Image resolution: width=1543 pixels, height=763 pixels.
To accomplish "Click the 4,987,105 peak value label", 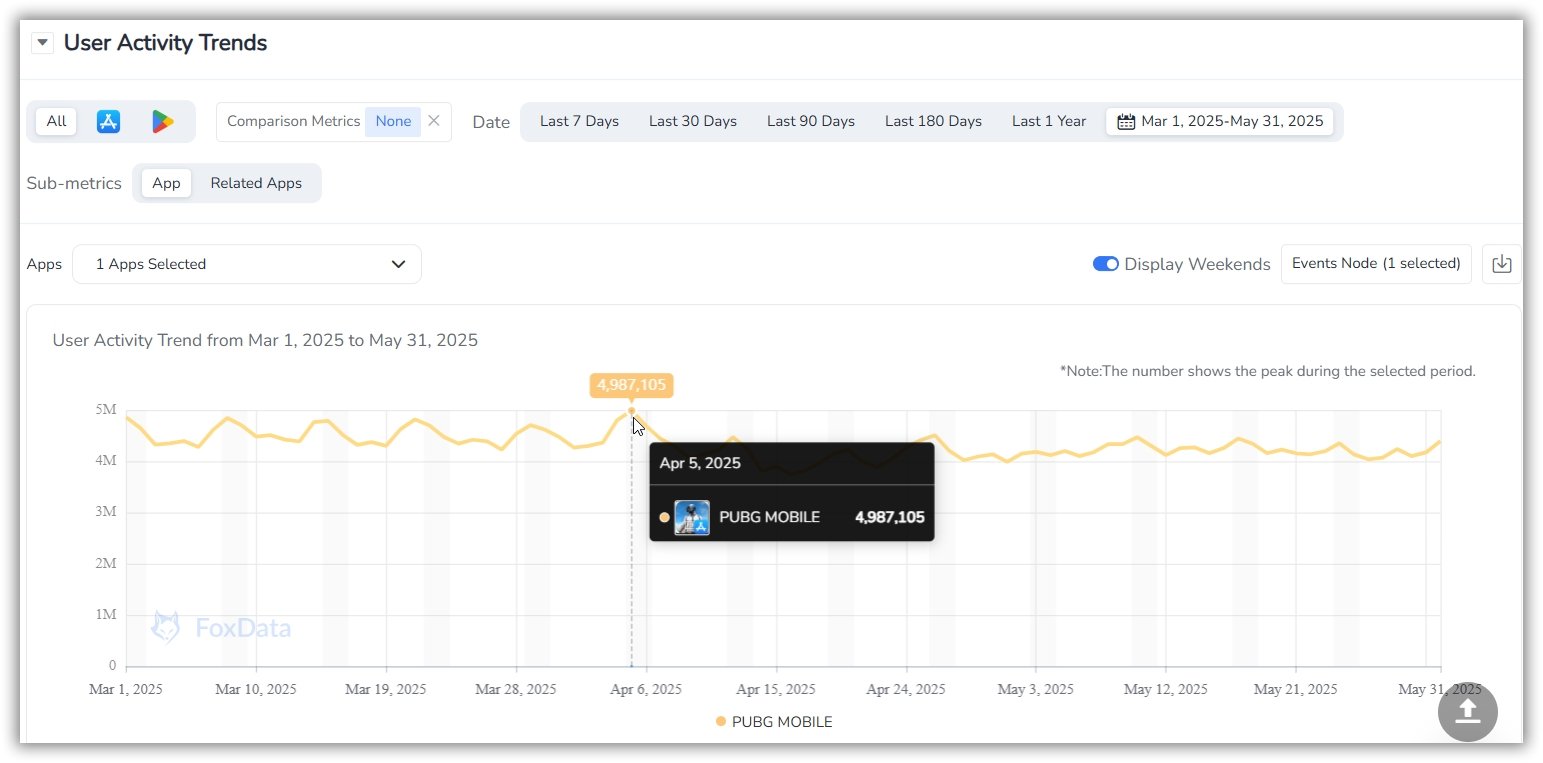I will click(631, 385).
